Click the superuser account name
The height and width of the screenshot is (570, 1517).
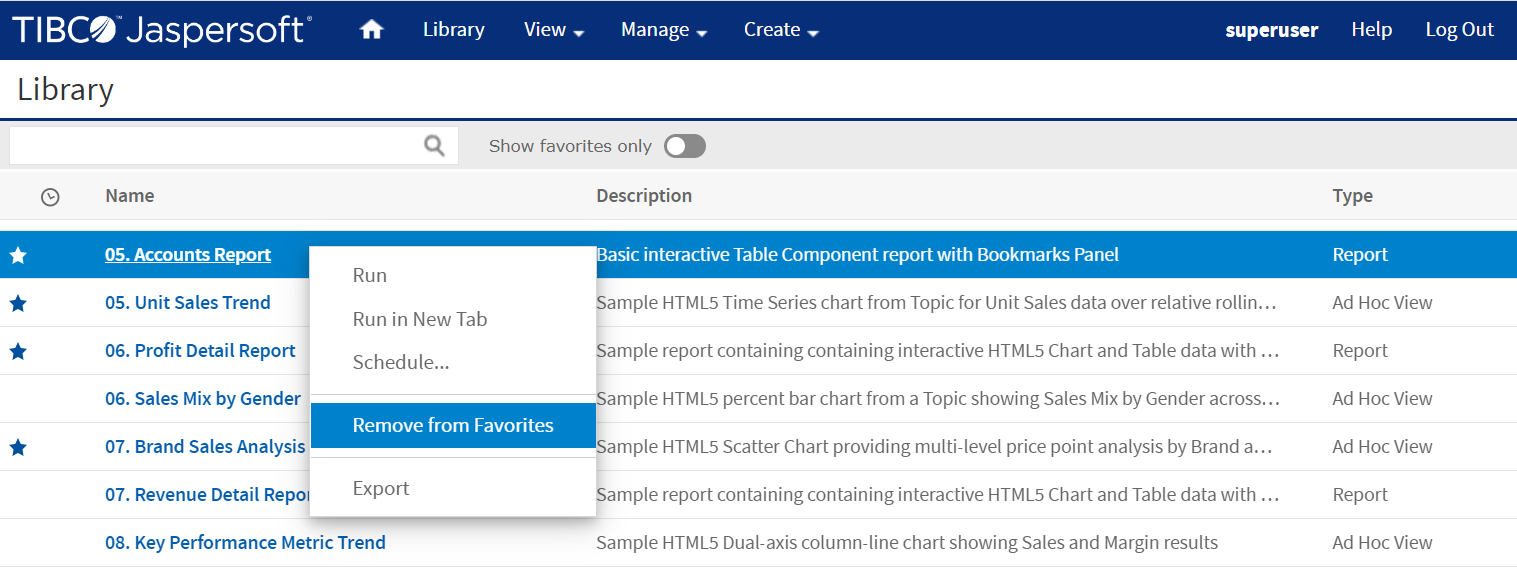pyautogui.click(x=1272, y=30)
